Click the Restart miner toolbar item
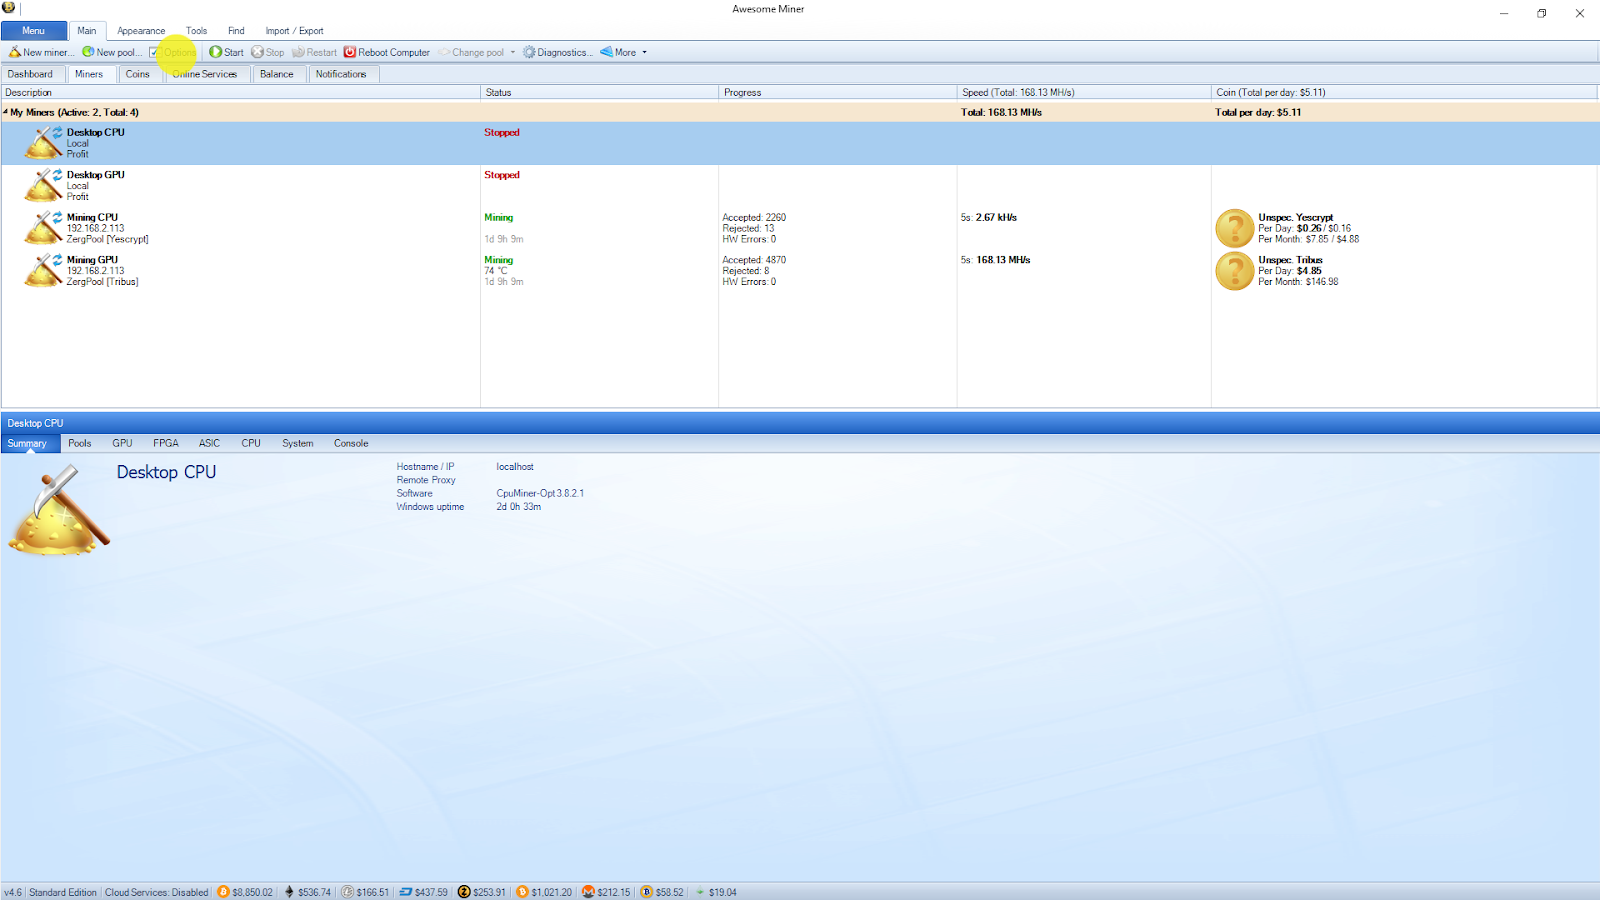 tap(314, 52)
